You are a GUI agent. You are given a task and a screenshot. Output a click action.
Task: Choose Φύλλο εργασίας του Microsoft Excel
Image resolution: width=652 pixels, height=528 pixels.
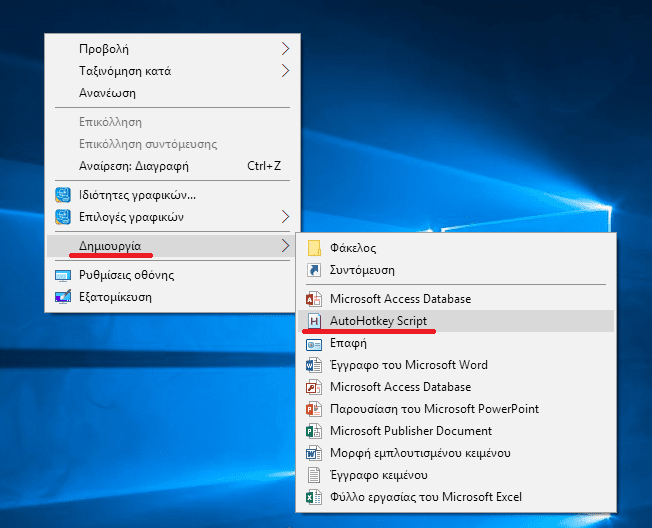coord(456,497)
